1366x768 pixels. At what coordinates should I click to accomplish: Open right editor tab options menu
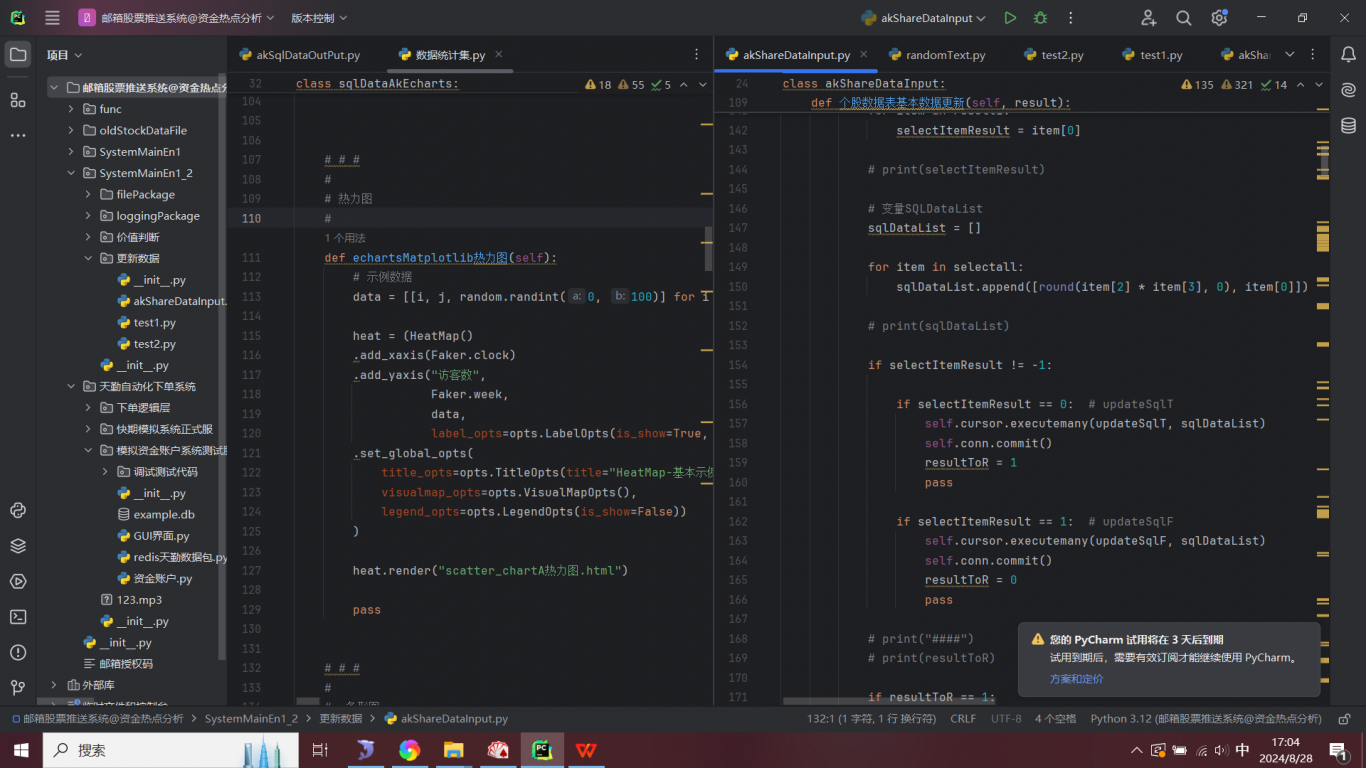point(1314,55)
